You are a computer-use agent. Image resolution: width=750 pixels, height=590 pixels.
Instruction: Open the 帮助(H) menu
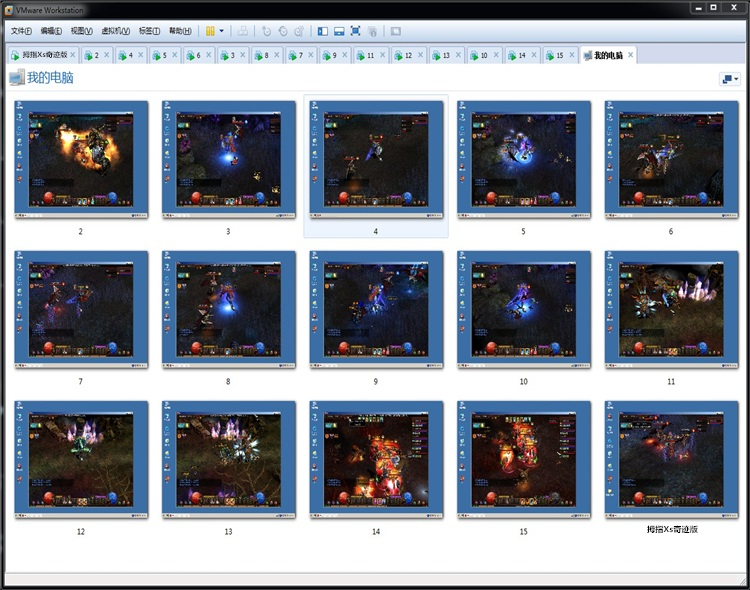point(180,31)
